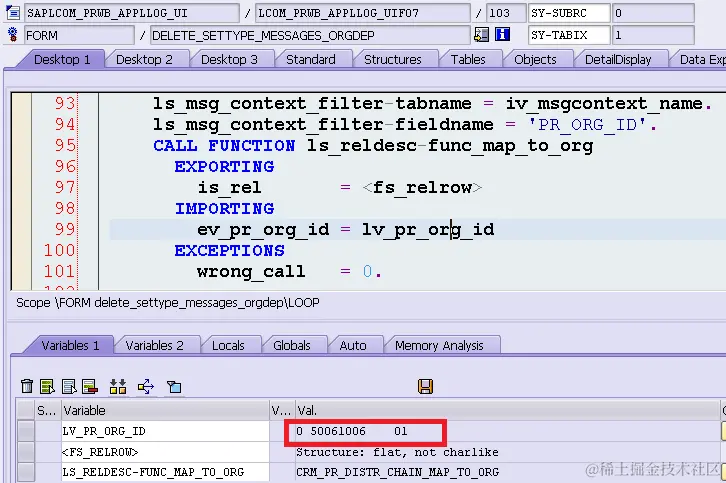
Task: Click the list icon with the red minus
Action: [90, 386]
